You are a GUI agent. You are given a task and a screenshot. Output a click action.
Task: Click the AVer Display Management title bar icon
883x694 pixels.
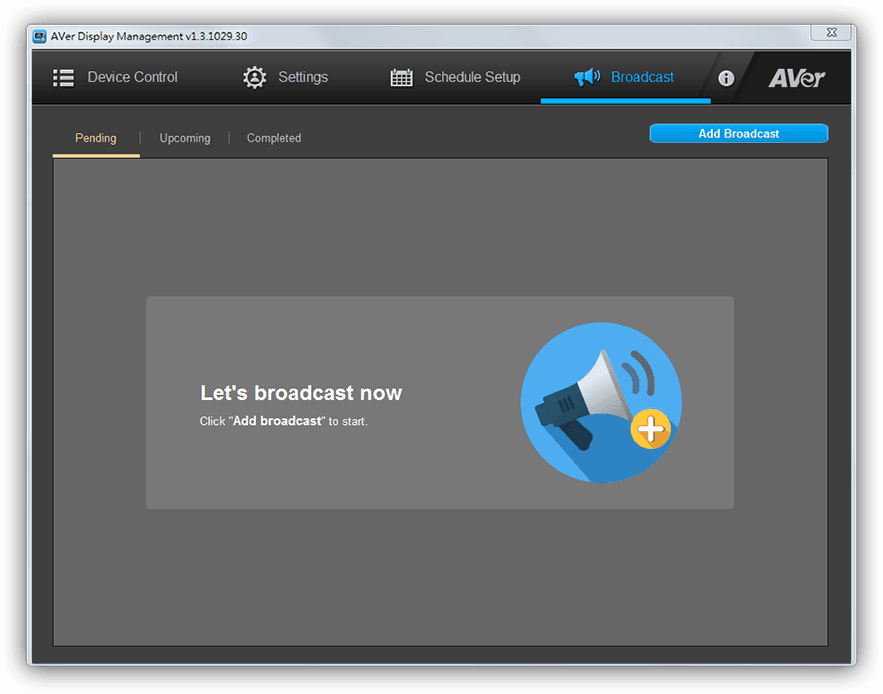(x=39, y=37)
